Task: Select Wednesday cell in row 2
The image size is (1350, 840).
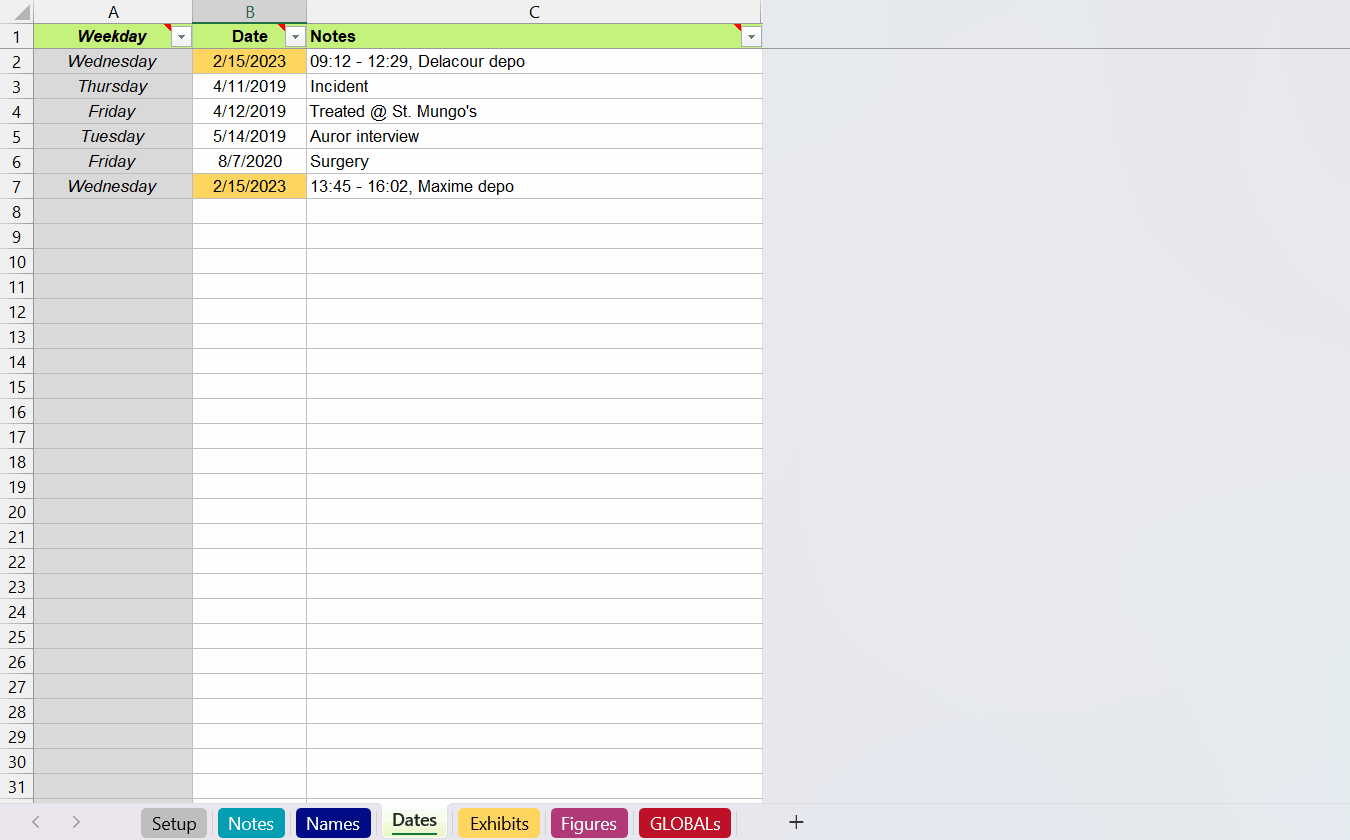Action: [x=113, y=61]
